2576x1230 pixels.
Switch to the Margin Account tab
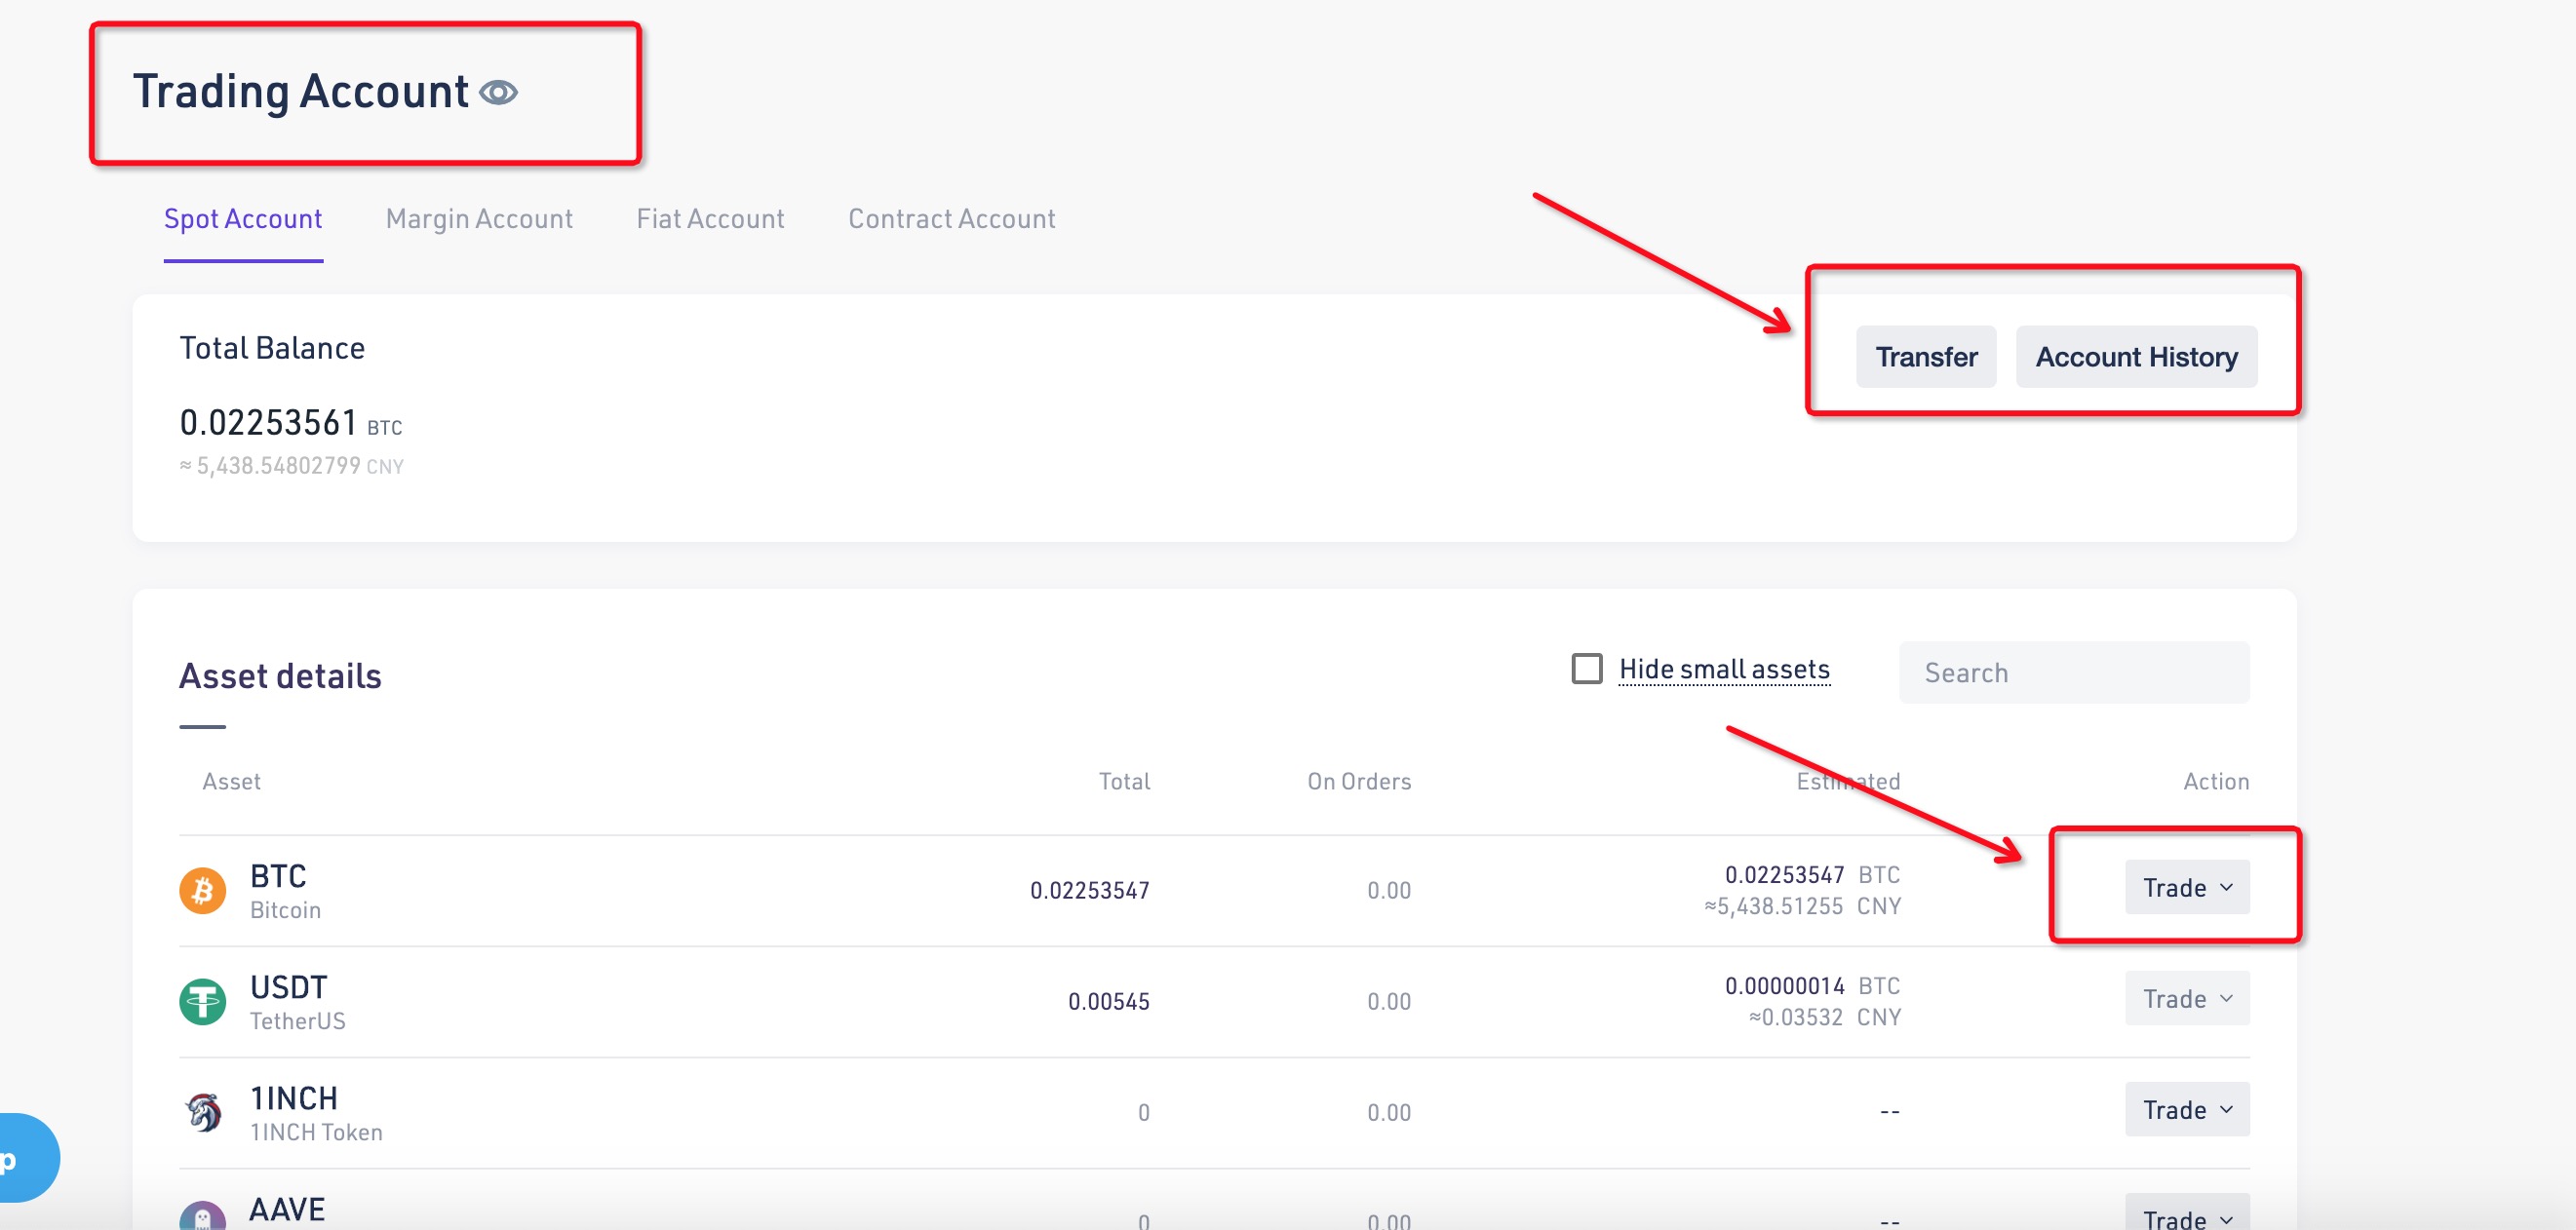pyautogui.click(x=479, y=219)
